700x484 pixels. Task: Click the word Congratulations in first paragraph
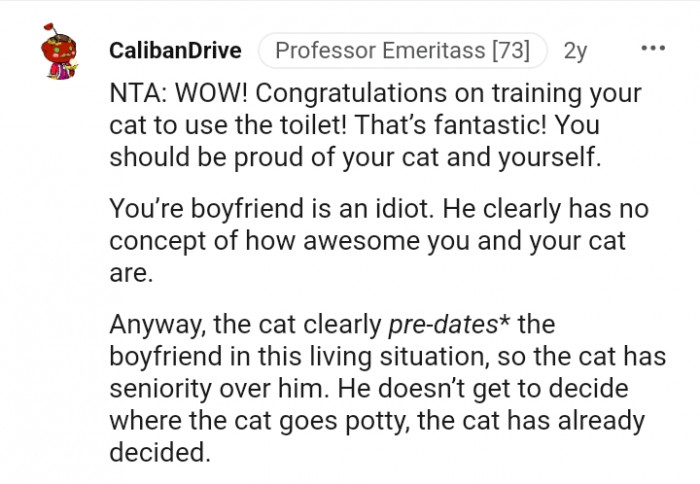351,94
